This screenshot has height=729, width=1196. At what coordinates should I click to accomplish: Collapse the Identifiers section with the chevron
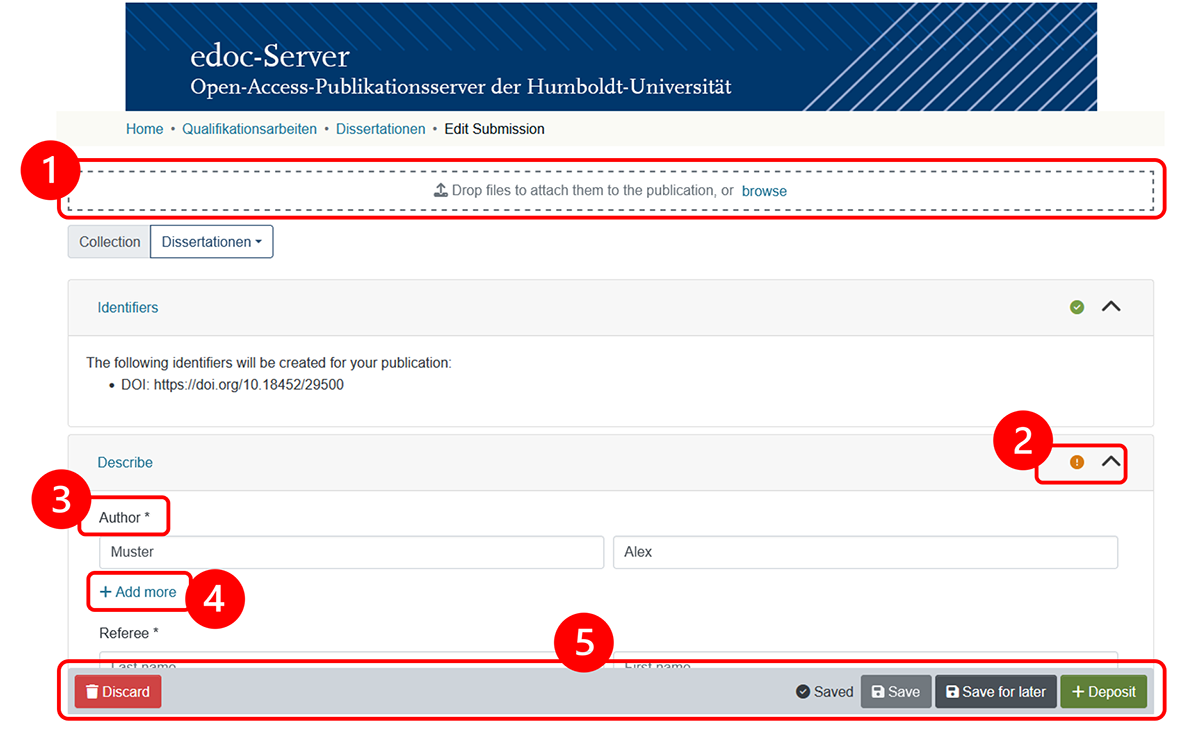(1111, 307)
